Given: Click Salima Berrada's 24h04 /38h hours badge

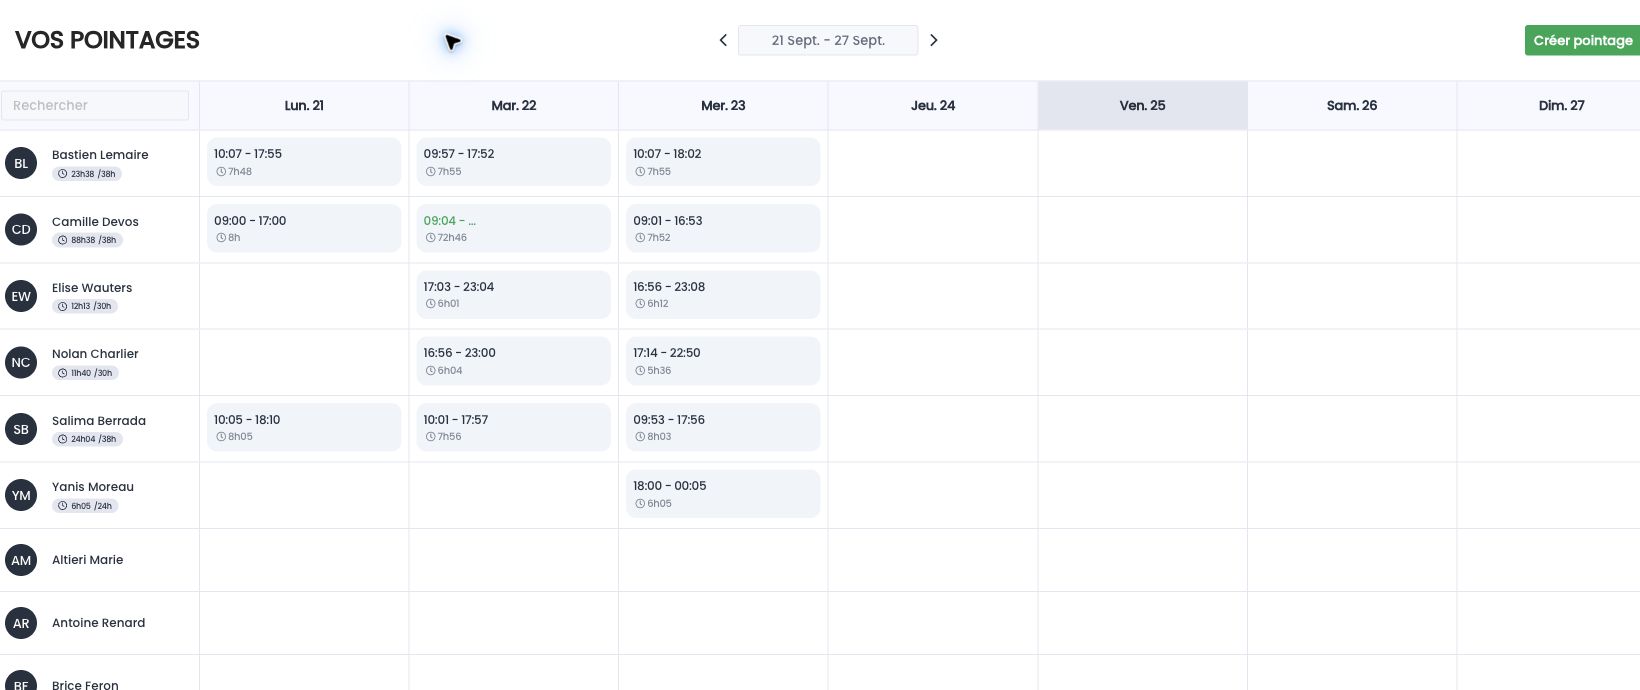Looking at the screenshot, I should tap(87, 439).
